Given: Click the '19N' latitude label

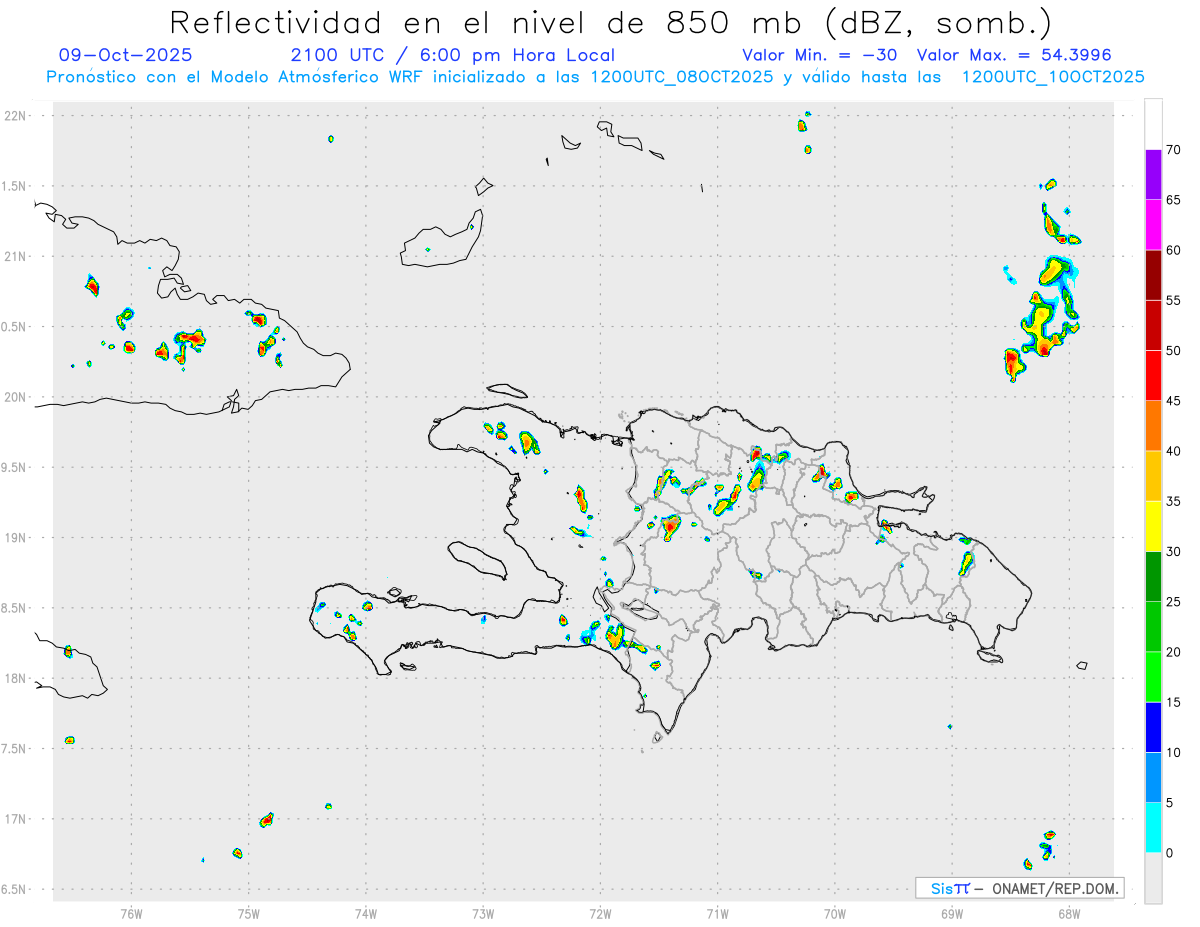Looking at the screenshot, I should [16, 538].
